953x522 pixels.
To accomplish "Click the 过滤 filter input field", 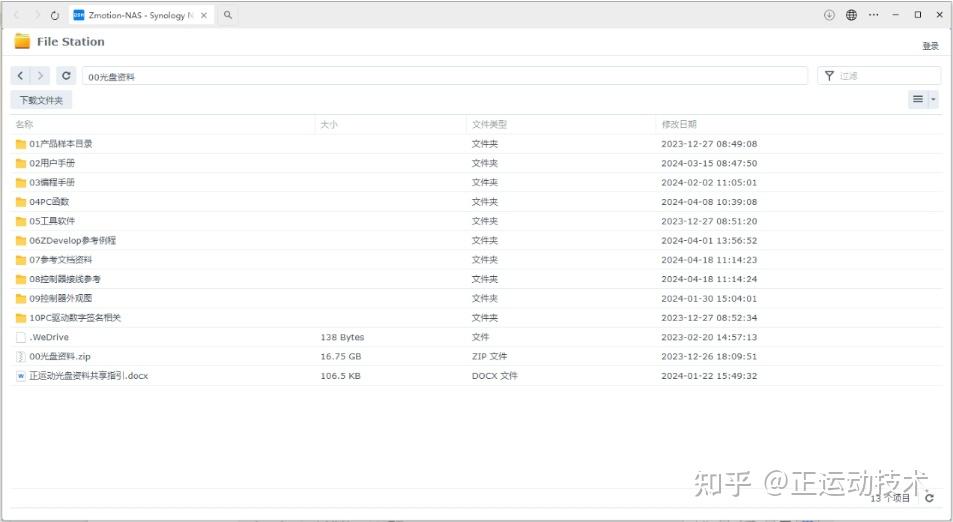I will click(x=879, y=76).
